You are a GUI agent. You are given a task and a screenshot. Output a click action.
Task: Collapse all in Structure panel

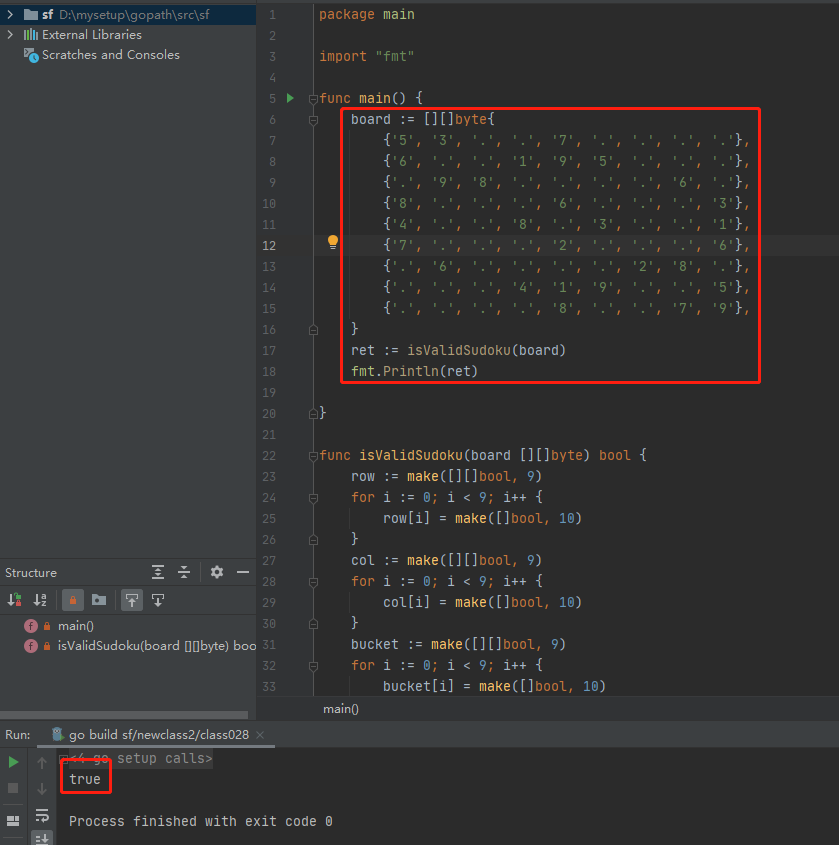point(184,572)
